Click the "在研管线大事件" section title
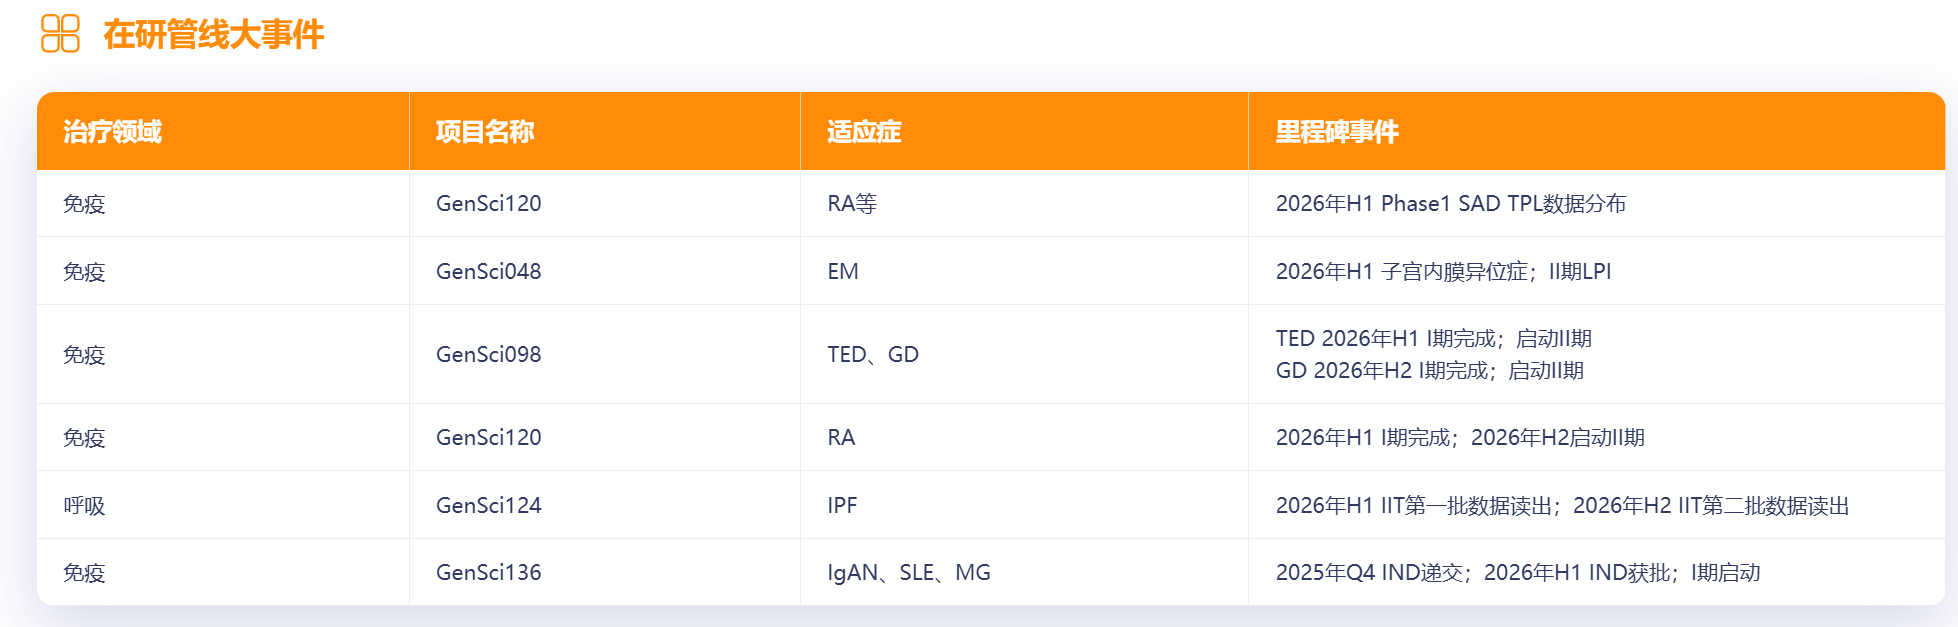Screen dimensions: 1958x627 pyautogui.click(x=214, y=35)
